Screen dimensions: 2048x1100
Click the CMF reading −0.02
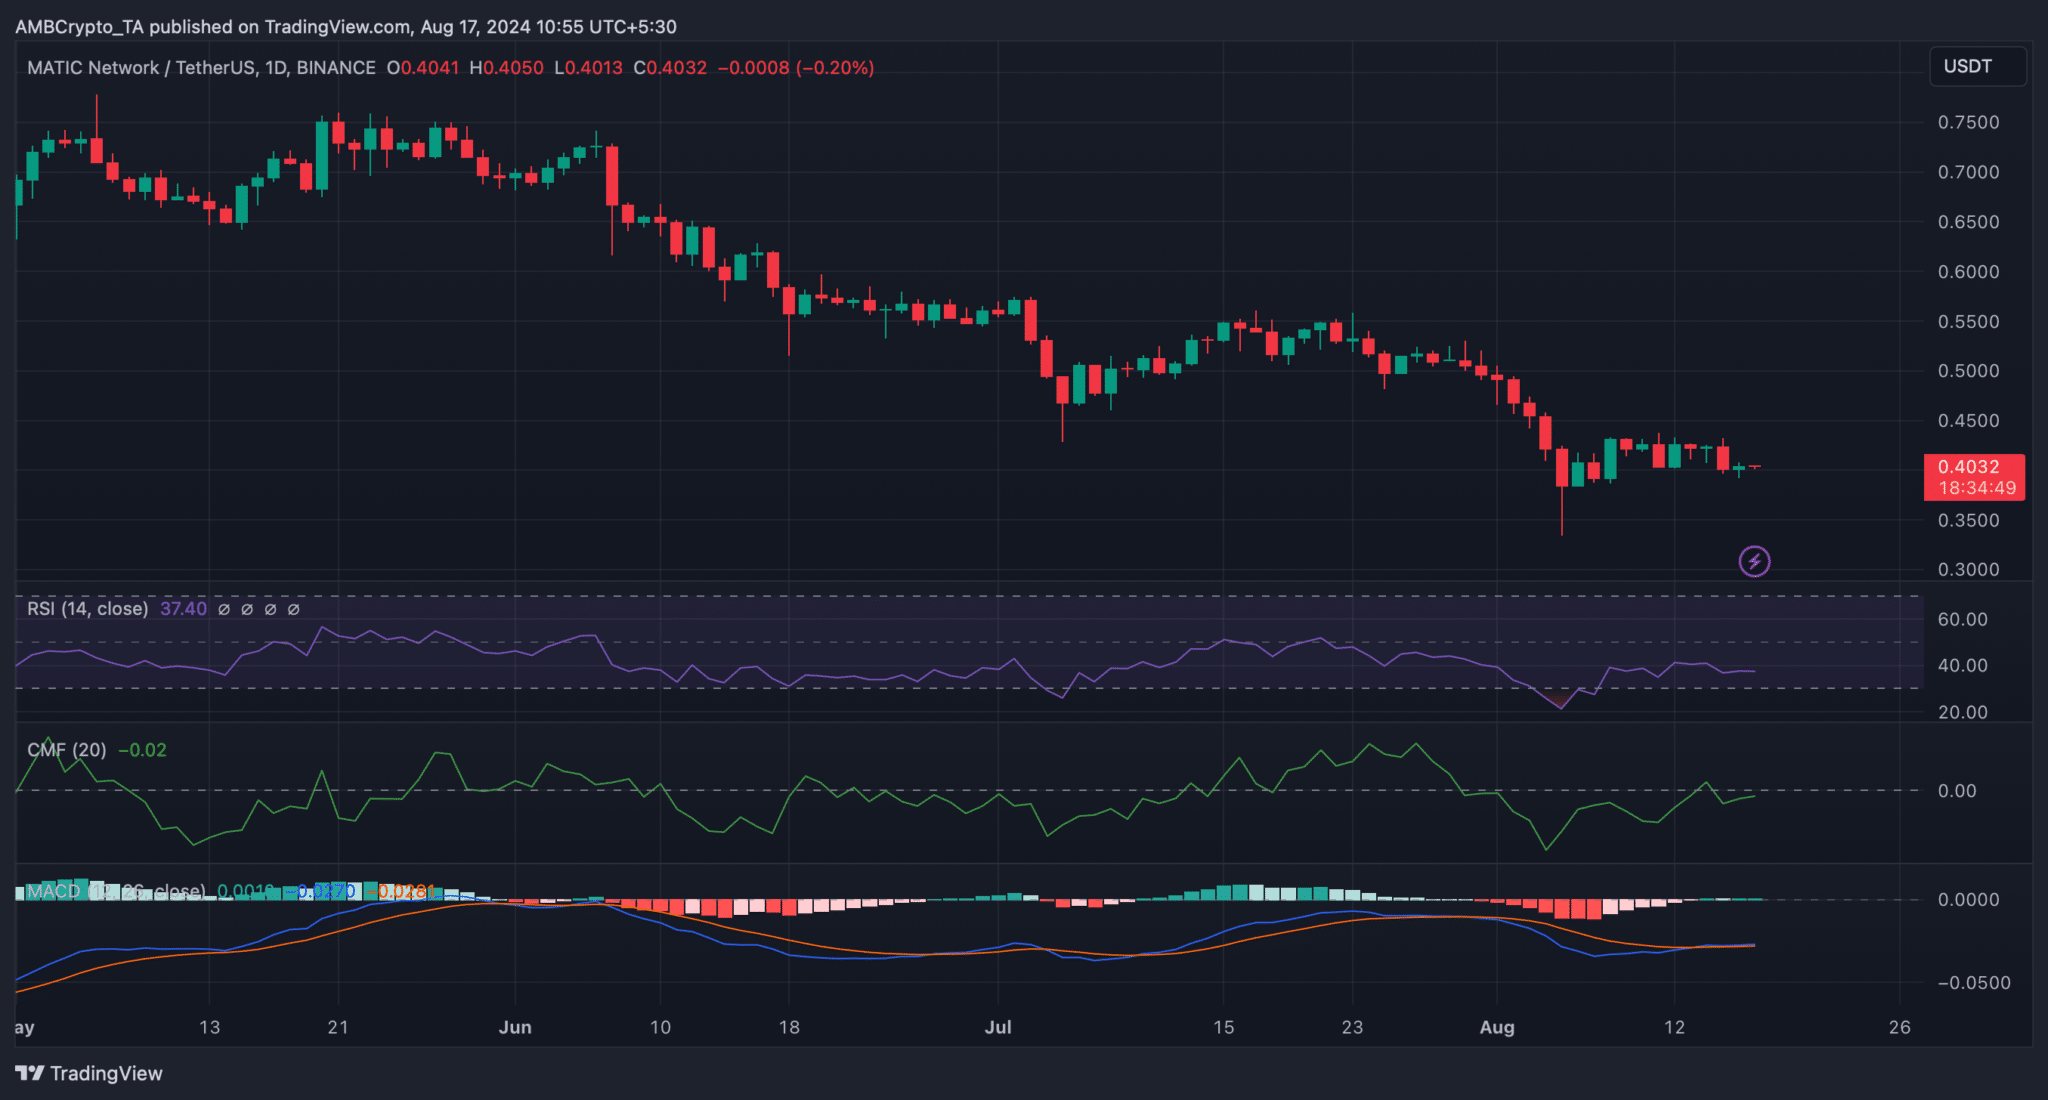point(142,750)
